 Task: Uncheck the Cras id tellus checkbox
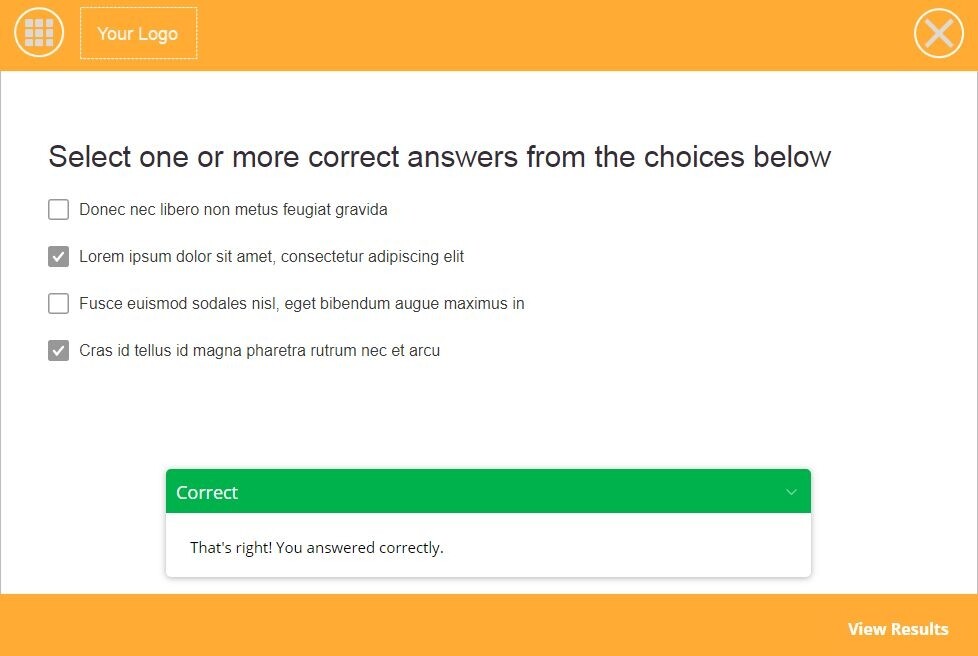59,350
